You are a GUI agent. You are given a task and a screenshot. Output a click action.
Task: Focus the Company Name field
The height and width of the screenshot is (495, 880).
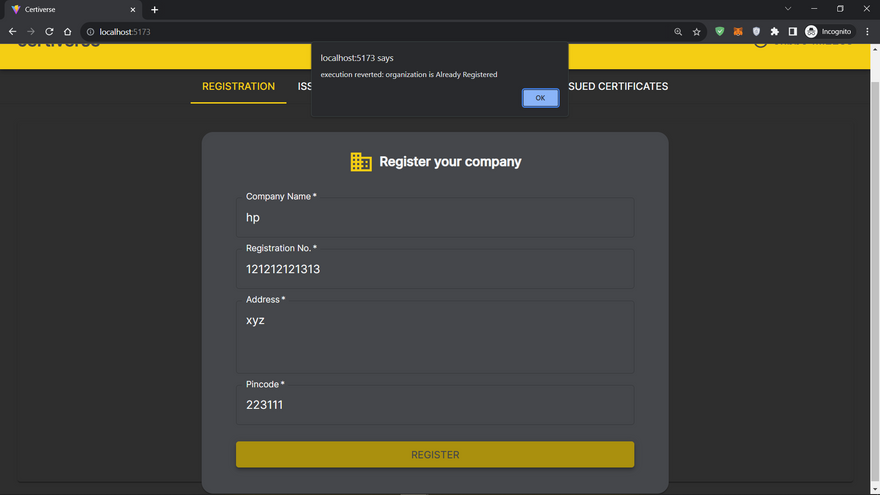click(x=435, y=217)
